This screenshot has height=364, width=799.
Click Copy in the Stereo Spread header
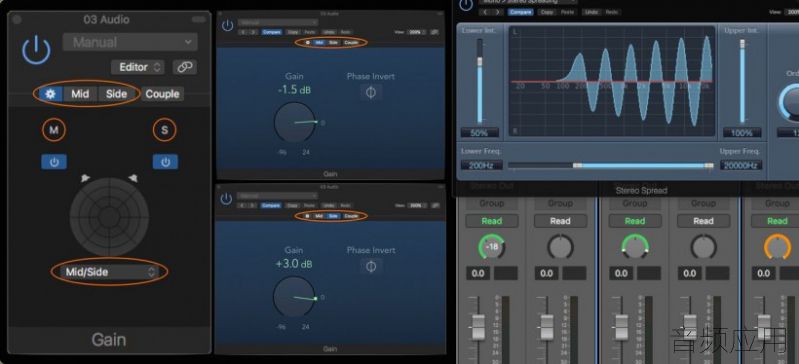(547, 12)
